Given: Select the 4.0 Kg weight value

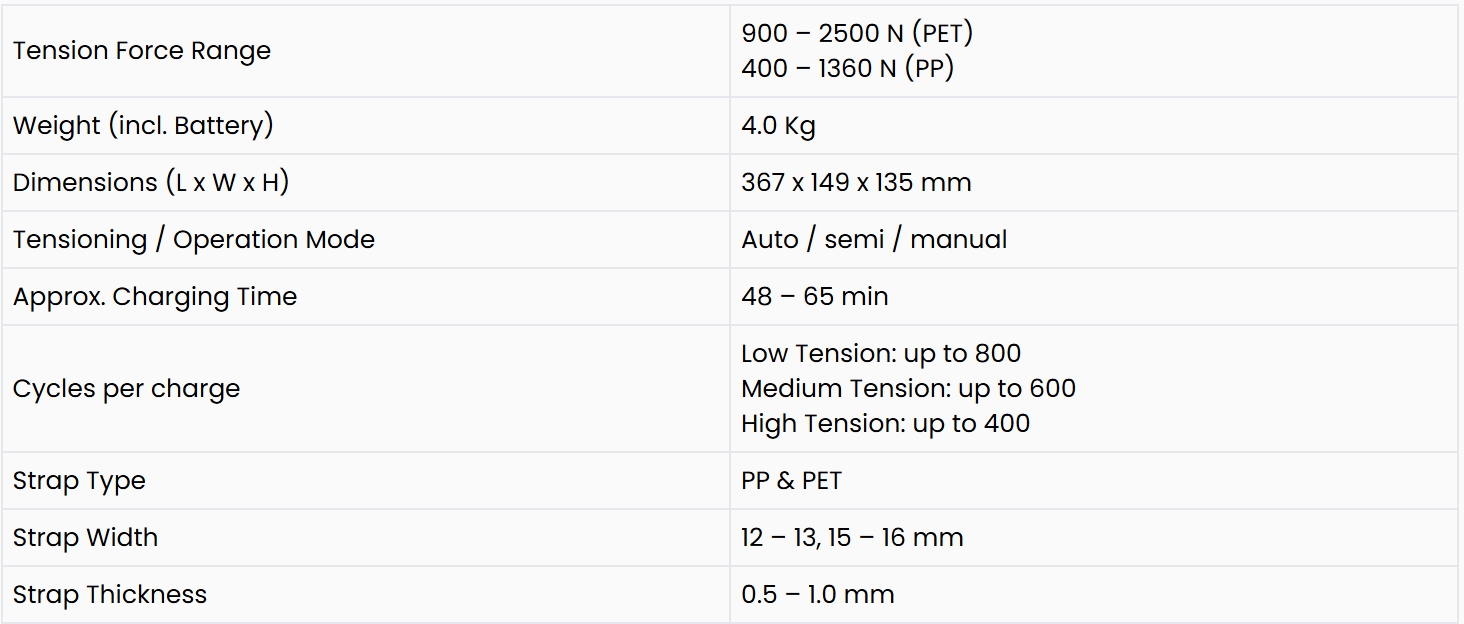Looking at the screenshot, I should coord(778,126).
